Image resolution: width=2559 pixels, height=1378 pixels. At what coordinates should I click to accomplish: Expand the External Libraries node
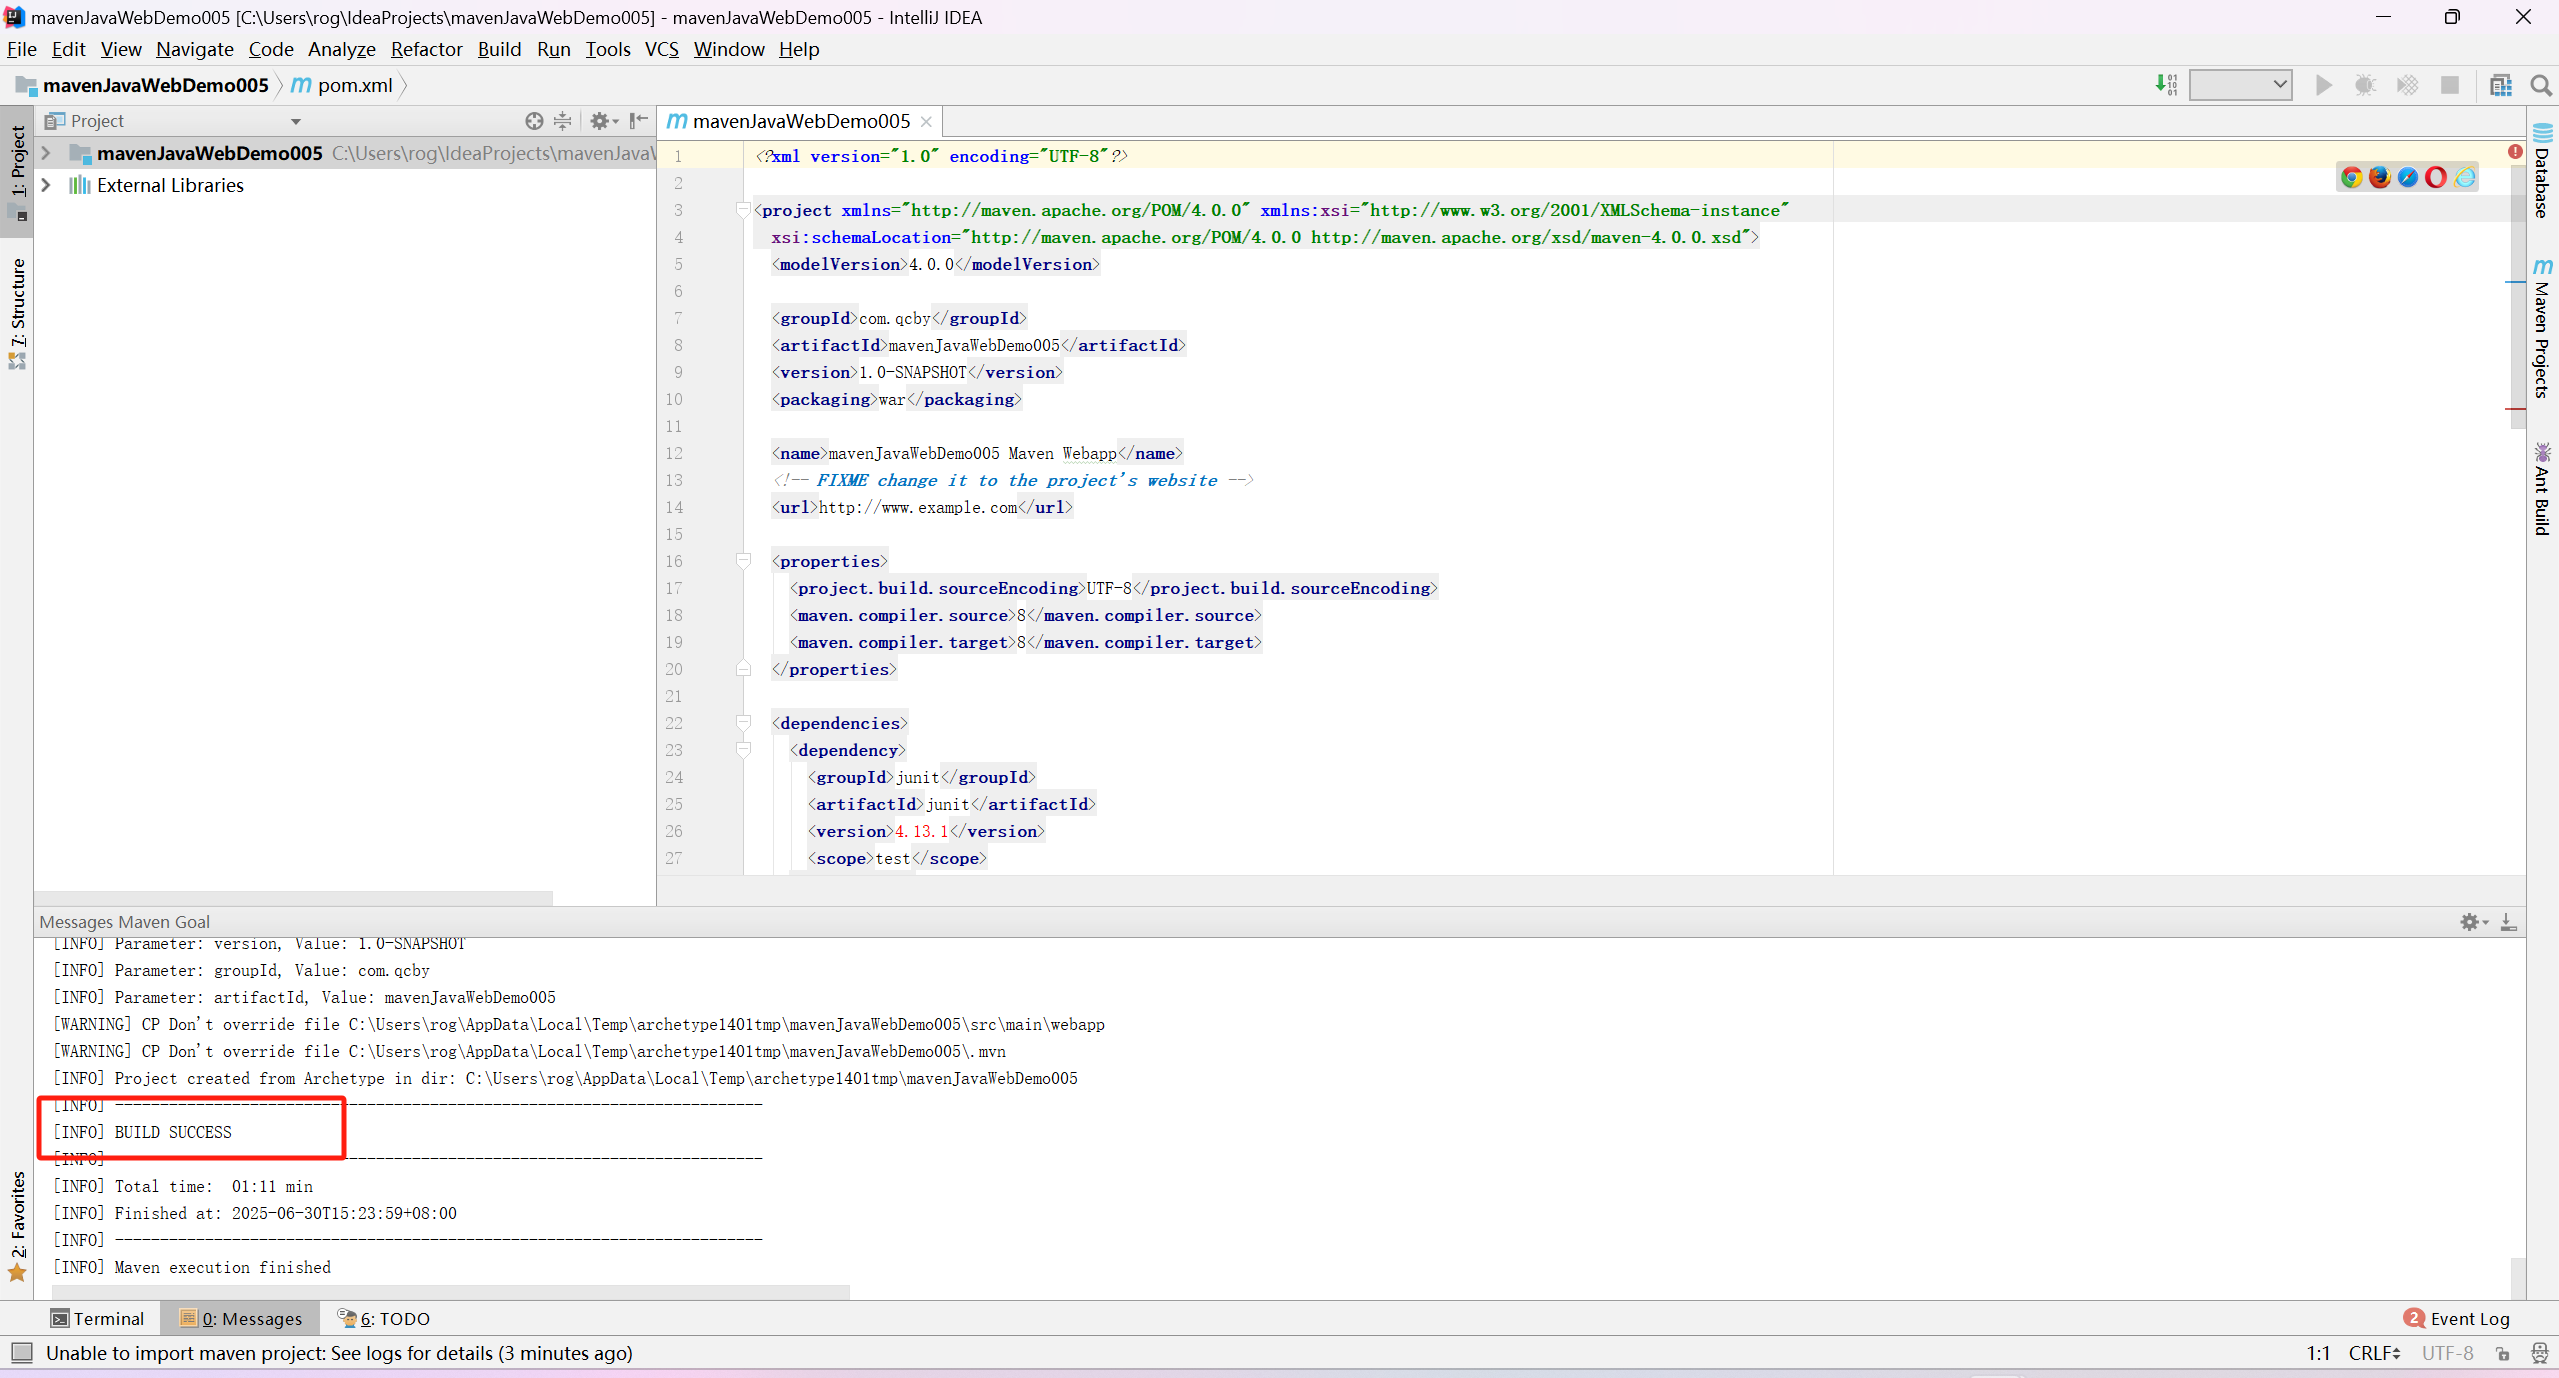pyautogui.click(x=46, y=185)
